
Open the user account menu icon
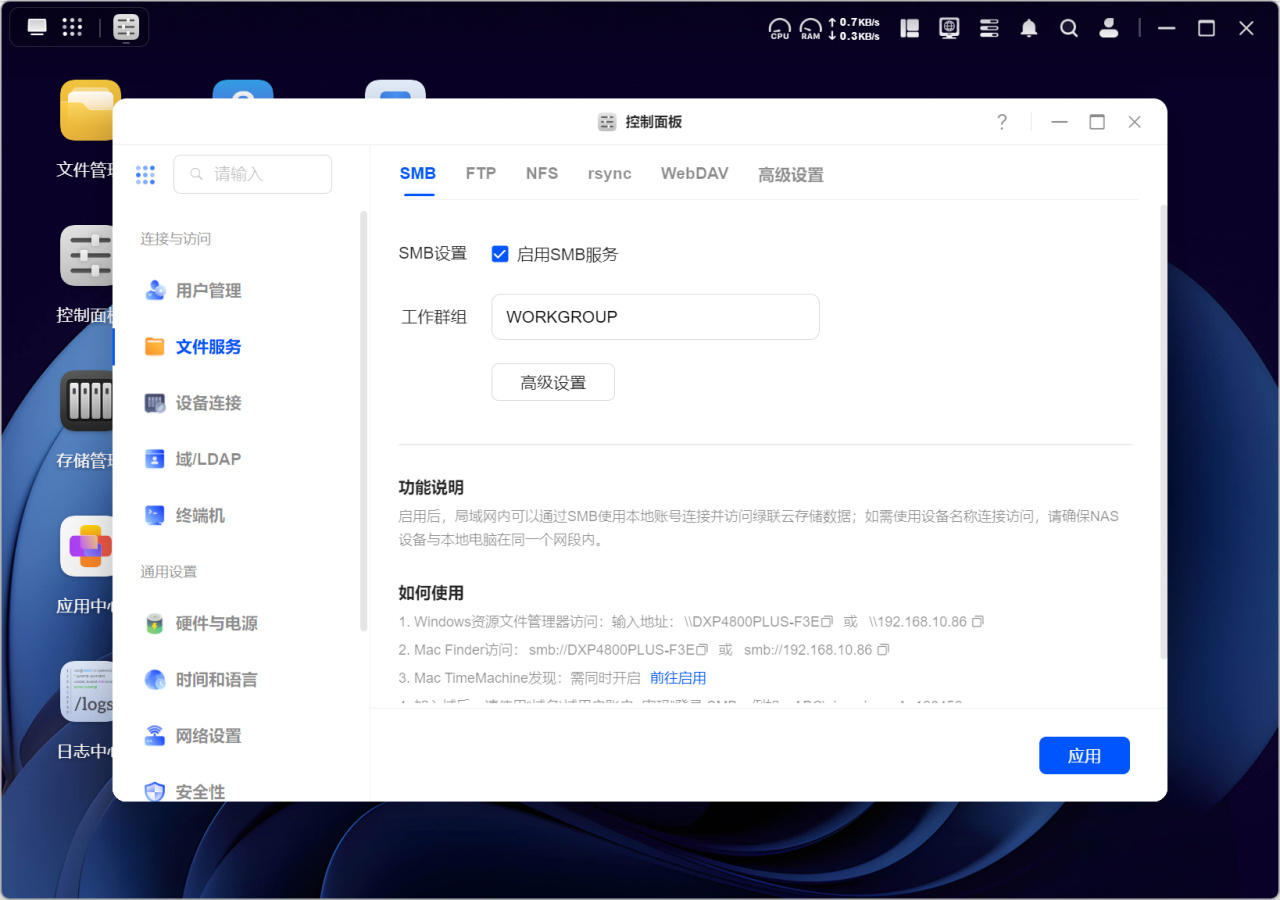click(1109, 28)
